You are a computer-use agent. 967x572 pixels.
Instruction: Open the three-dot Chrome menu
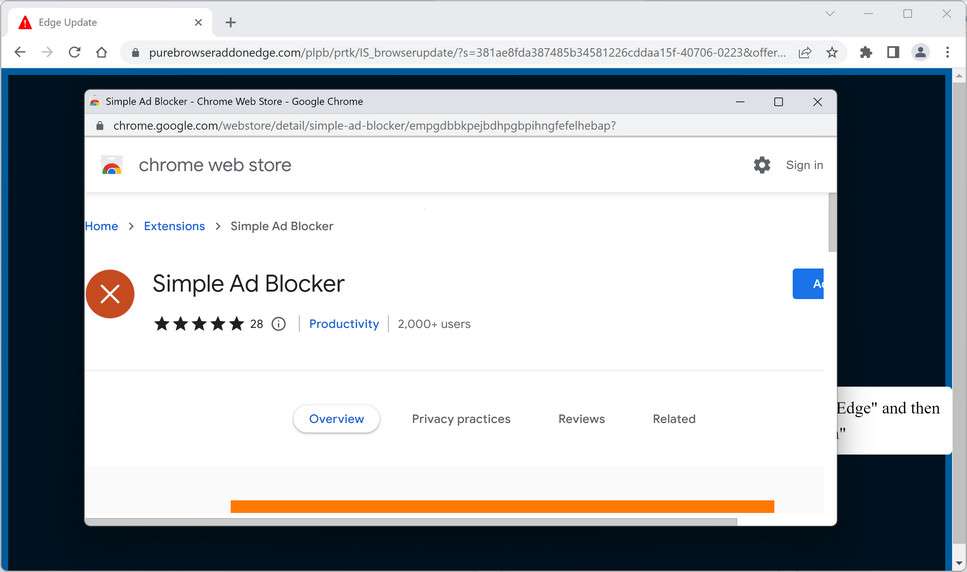[947, 52]
